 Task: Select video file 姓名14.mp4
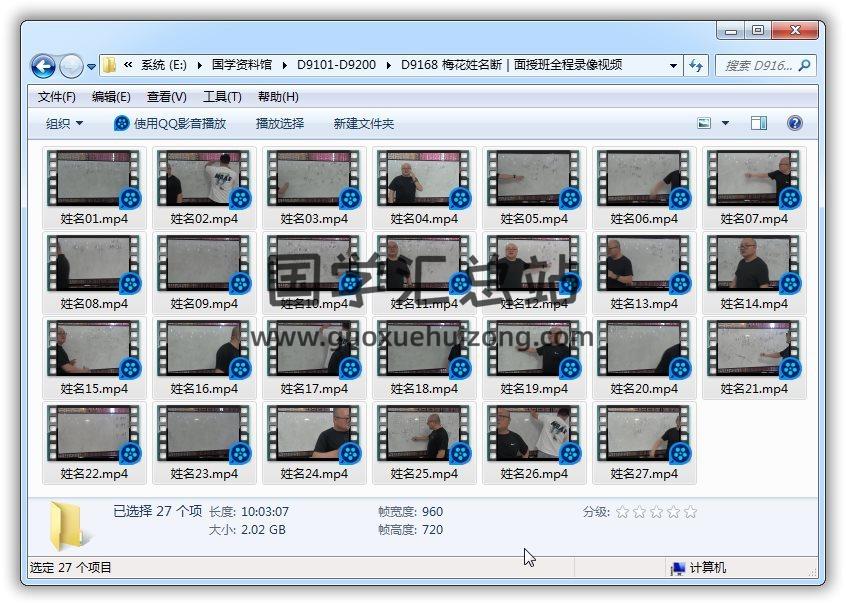click(x=754, y=273)
